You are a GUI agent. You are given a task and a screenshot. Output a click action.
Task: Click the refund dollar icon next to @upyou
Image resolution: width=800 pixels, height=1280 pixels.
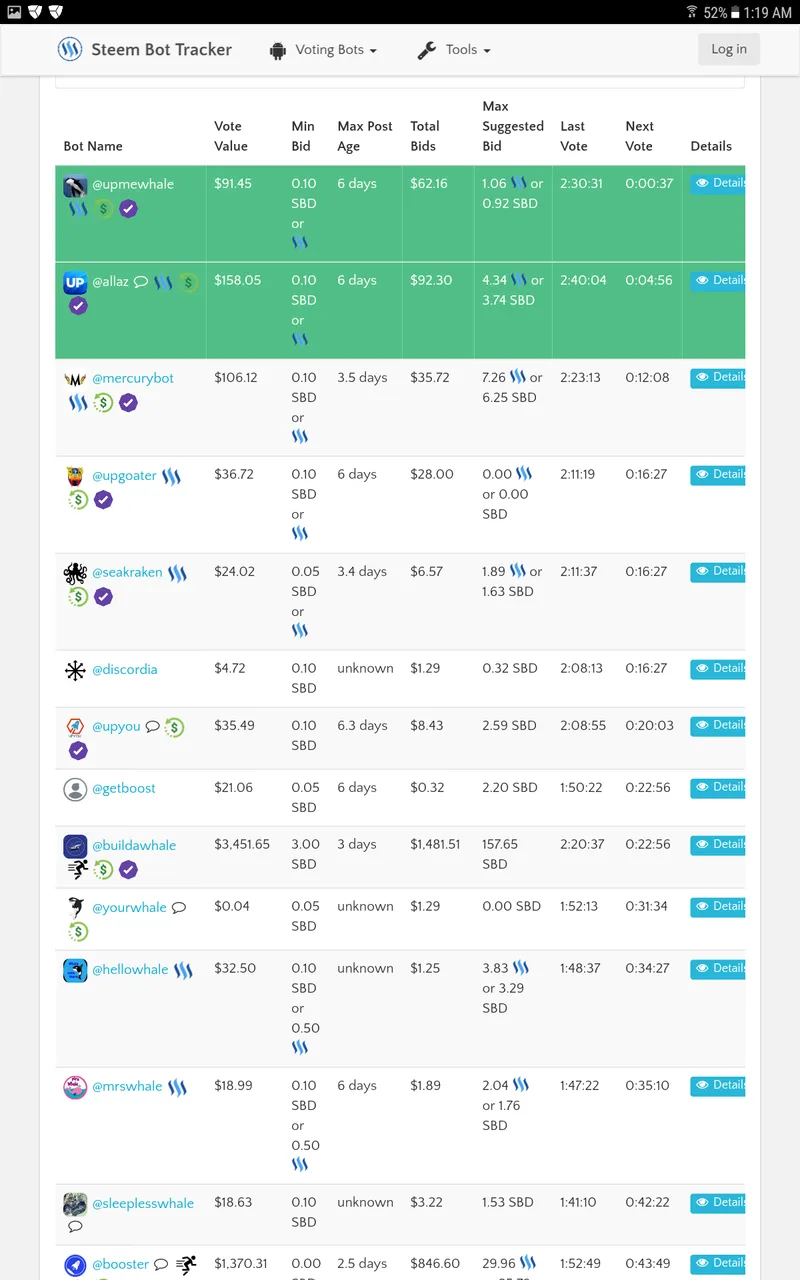(x=175, y=727)
